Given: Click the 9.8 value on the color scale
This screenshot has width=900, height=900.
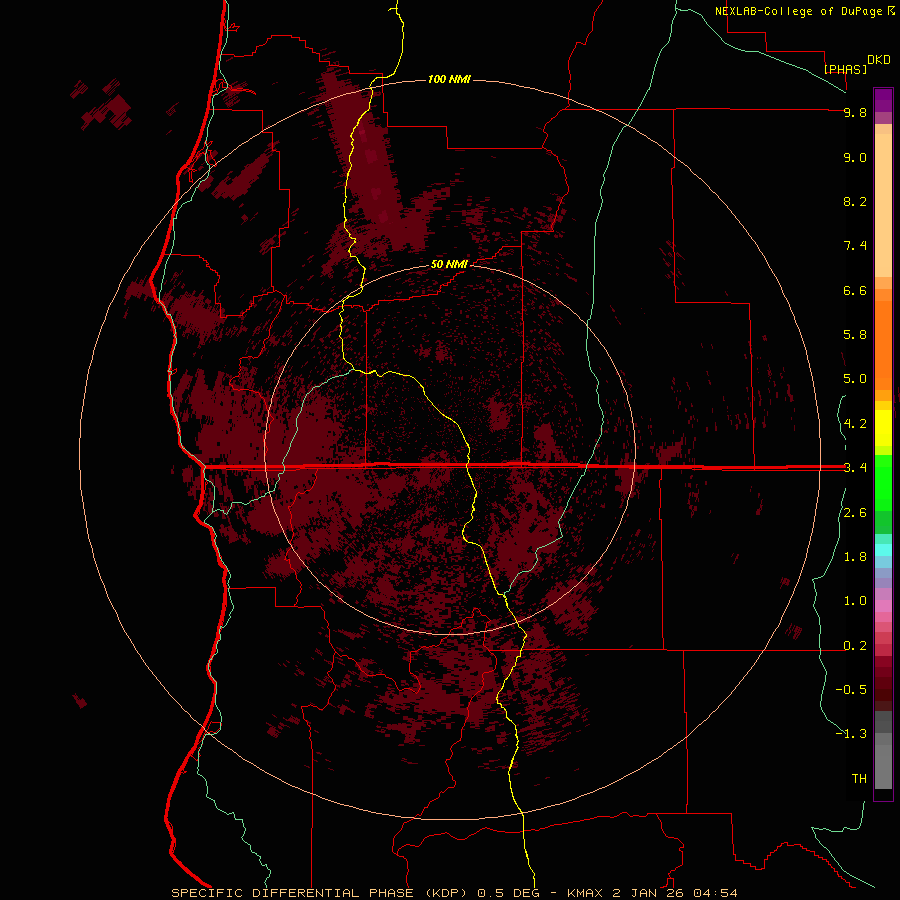Looking at the screenshot, I should (855, 112).
